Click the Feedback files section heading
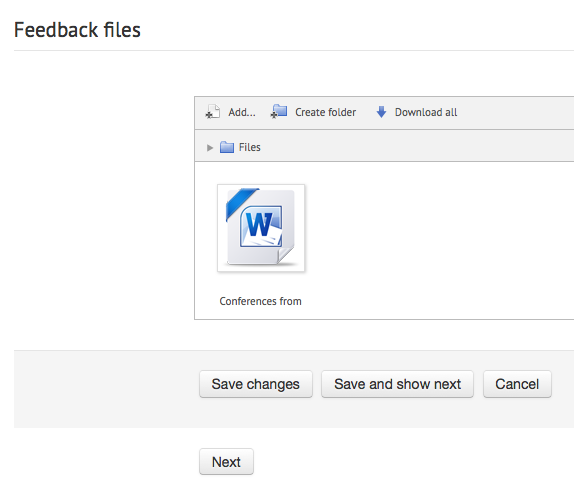The width and height of the screenshot is (574, 492). click(77, 30)
